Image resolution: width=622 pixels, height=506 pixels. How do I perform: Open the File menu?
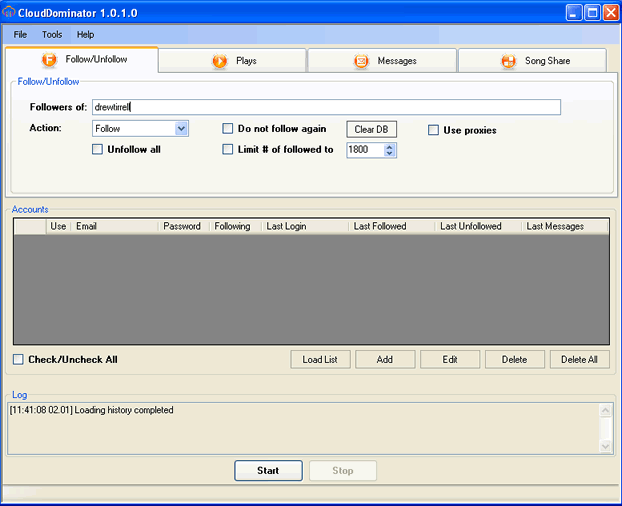(x=20, y=34)
